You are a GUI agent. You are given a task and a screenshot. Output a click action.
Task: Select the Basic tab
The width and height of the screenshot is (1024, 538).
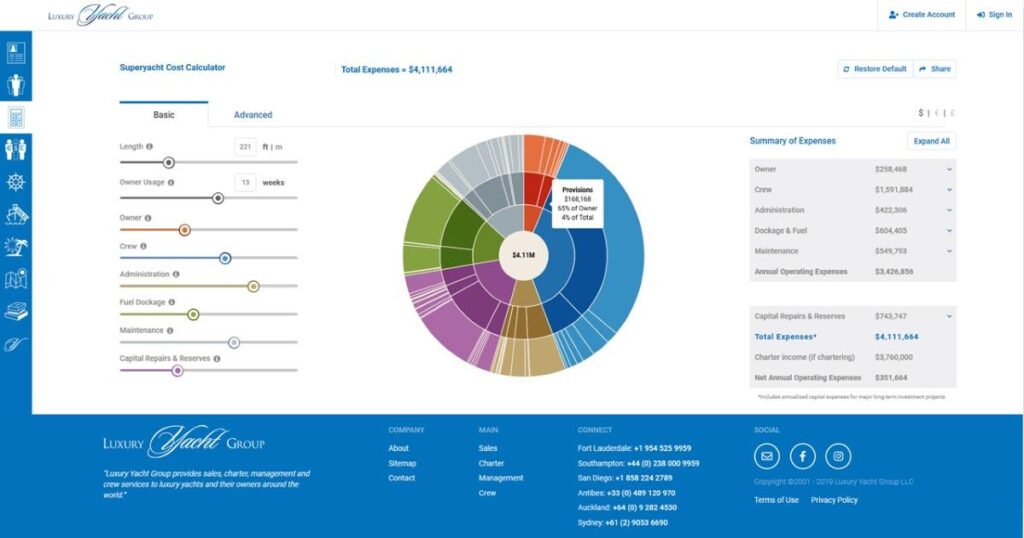(163, 115)
